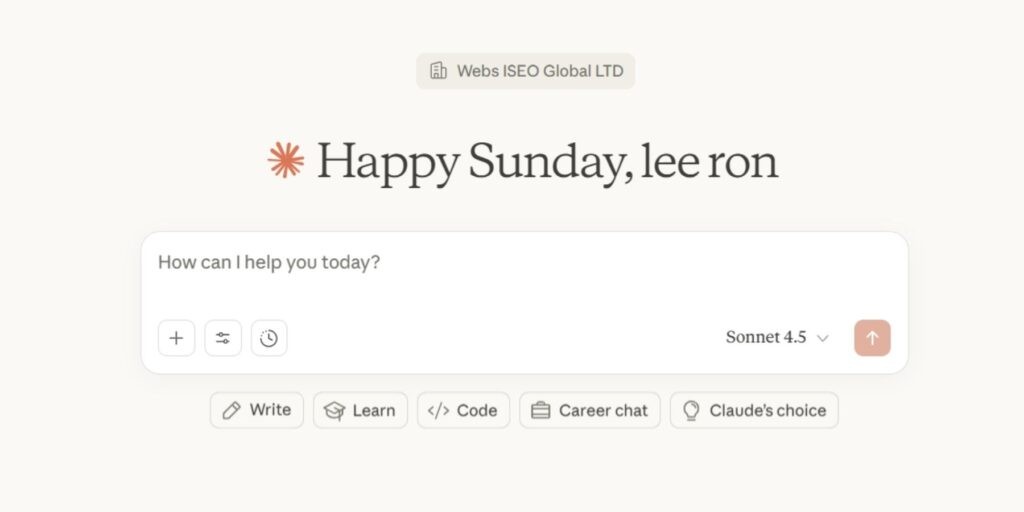Click the Claude starburst logo
The width and height of the screenshot is (1024, 512).
[286, 161]
